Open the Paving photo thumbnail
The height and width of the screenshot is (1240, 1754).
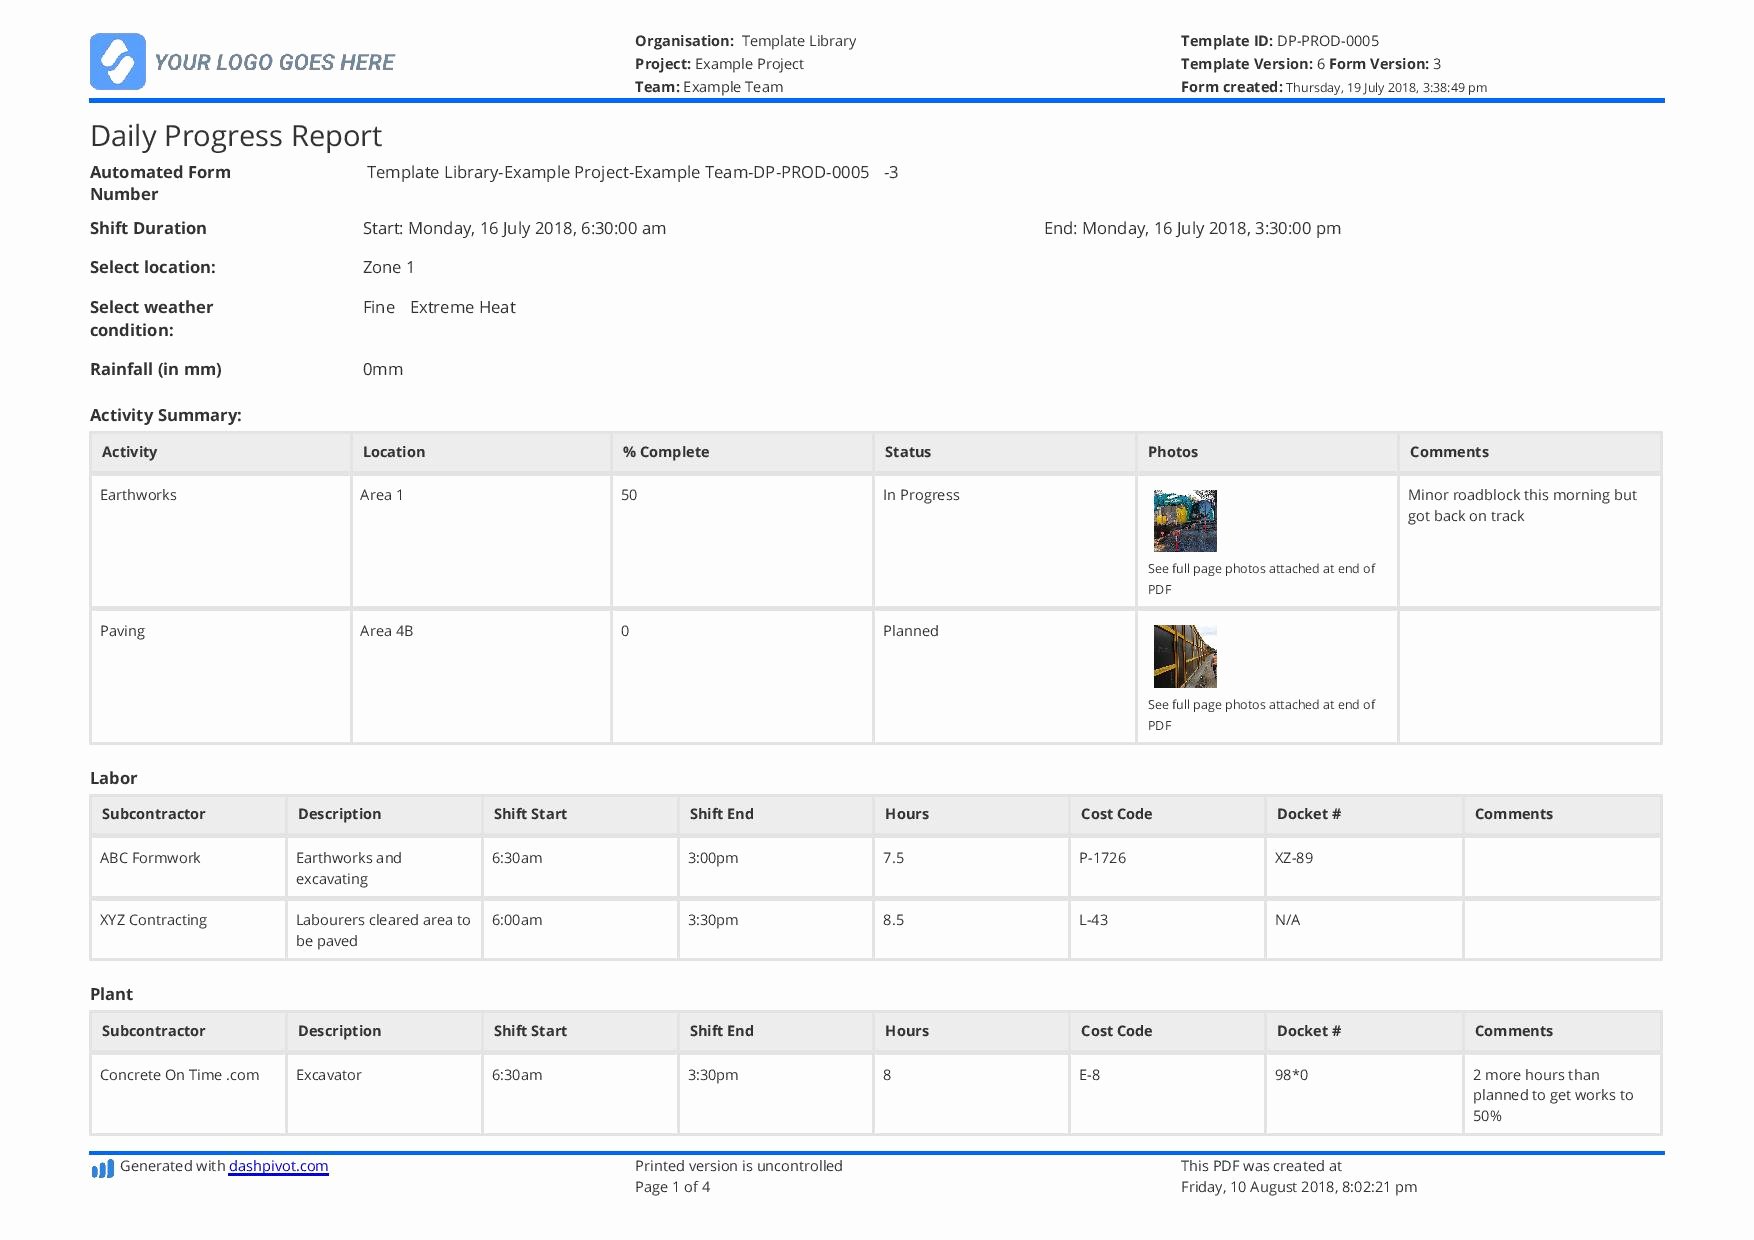click(1185, 656)
